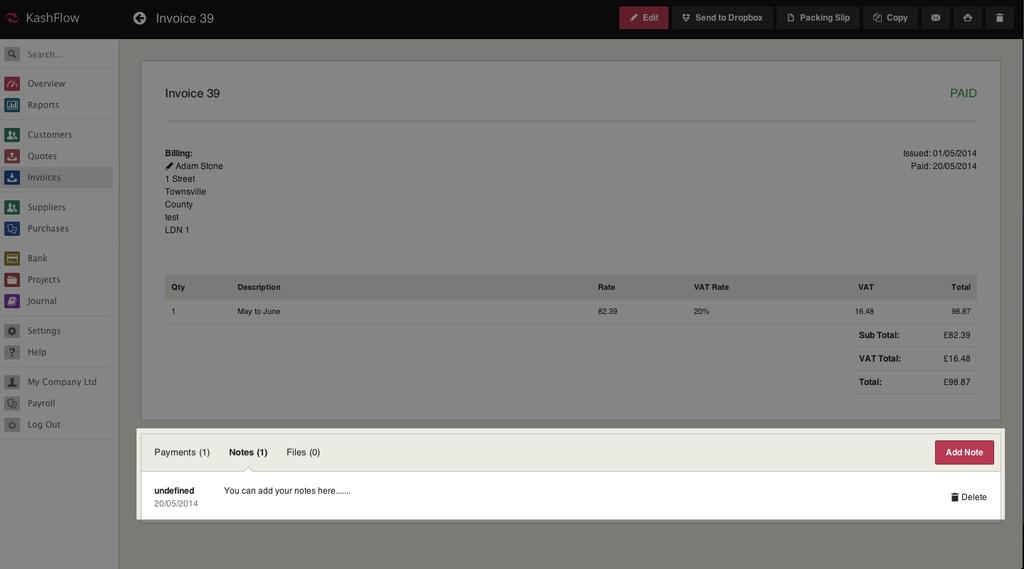Open the Overview dashboard icon in sidebar
Screen dimensions: 1024x569
[12, 84]
